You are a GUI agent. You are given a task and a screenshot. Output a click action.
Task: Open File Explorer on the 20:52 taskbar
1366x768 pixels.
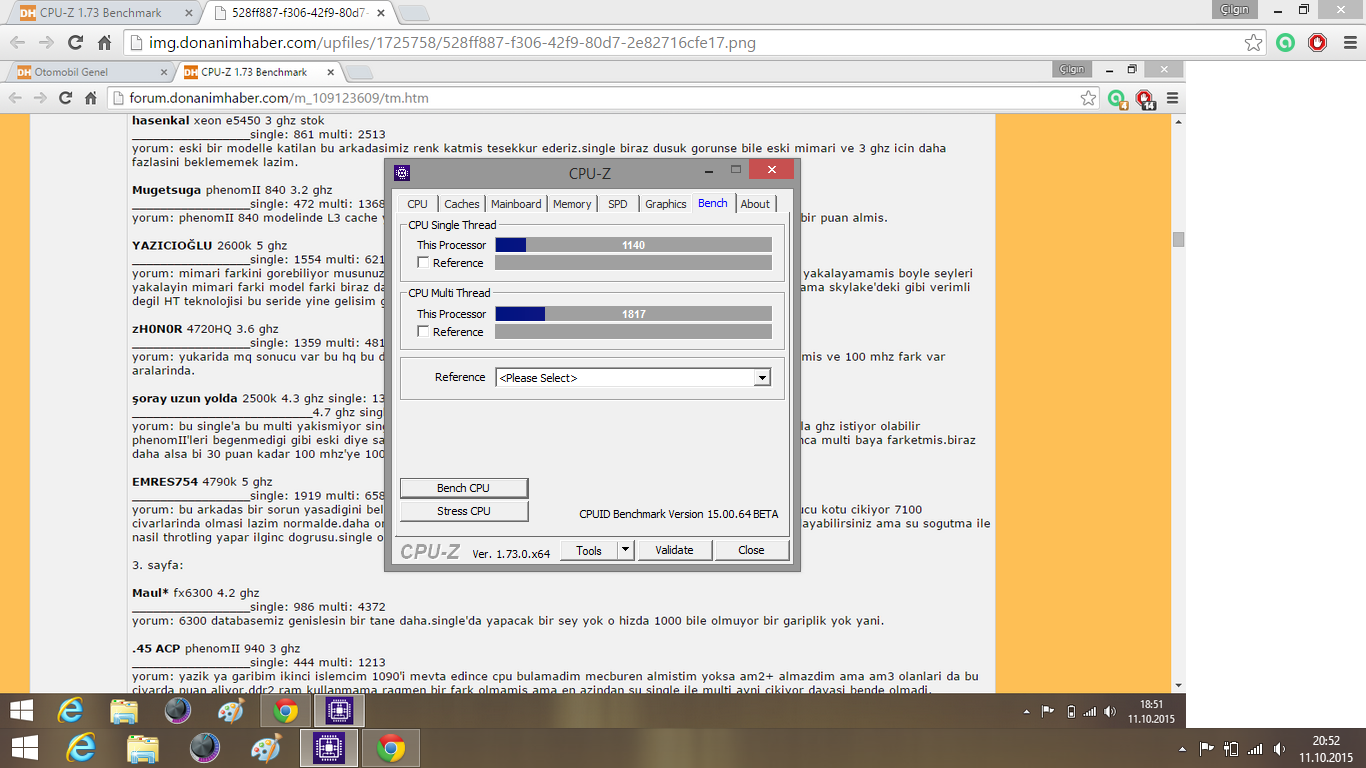click(143, 748)
